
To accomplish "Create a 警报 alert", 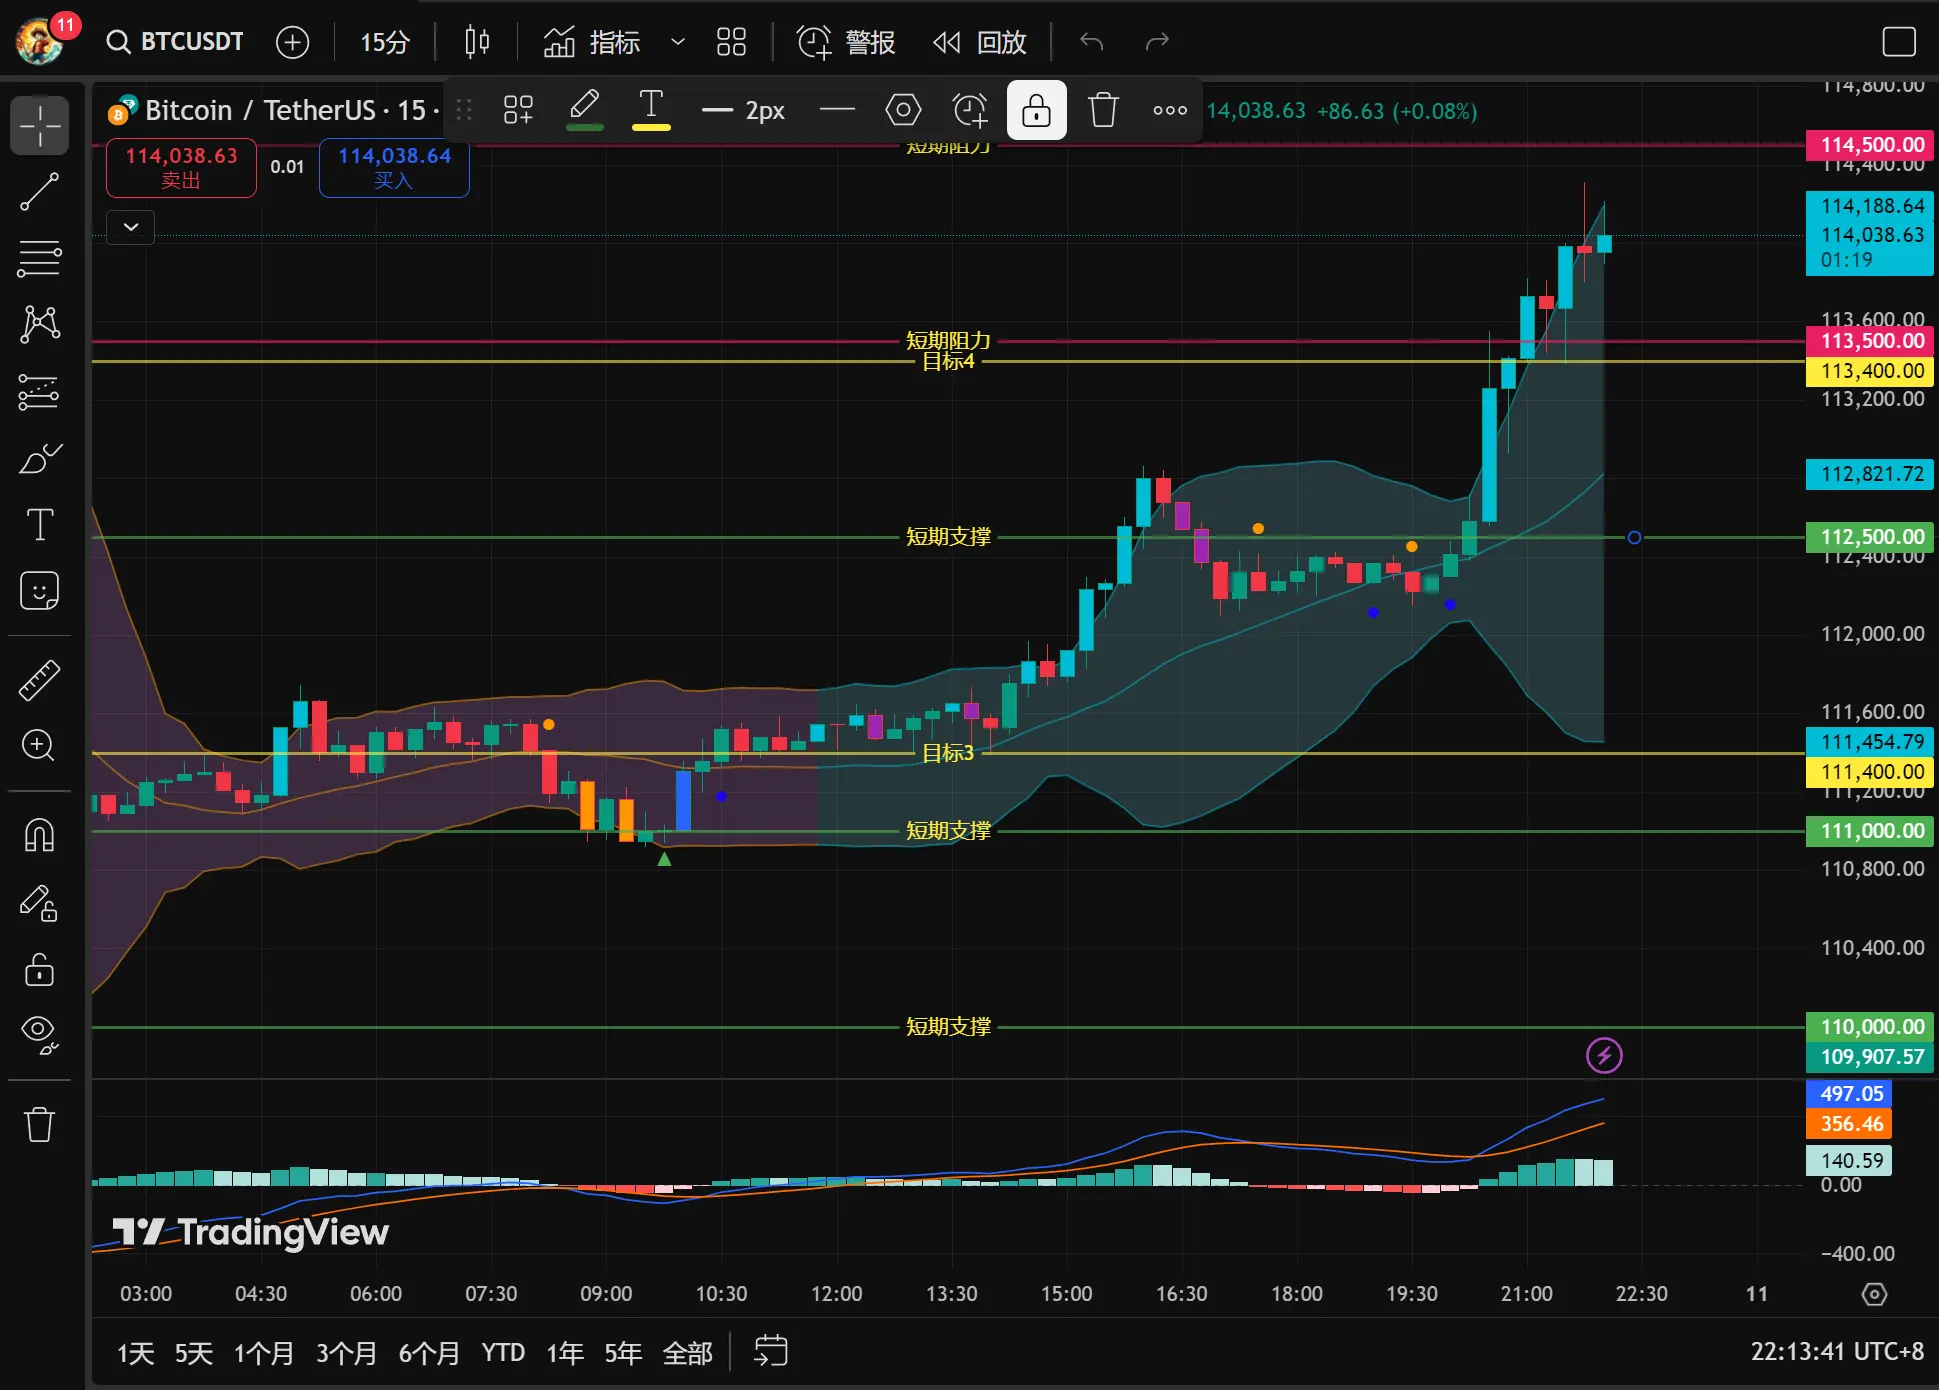I will pos(846,42).
